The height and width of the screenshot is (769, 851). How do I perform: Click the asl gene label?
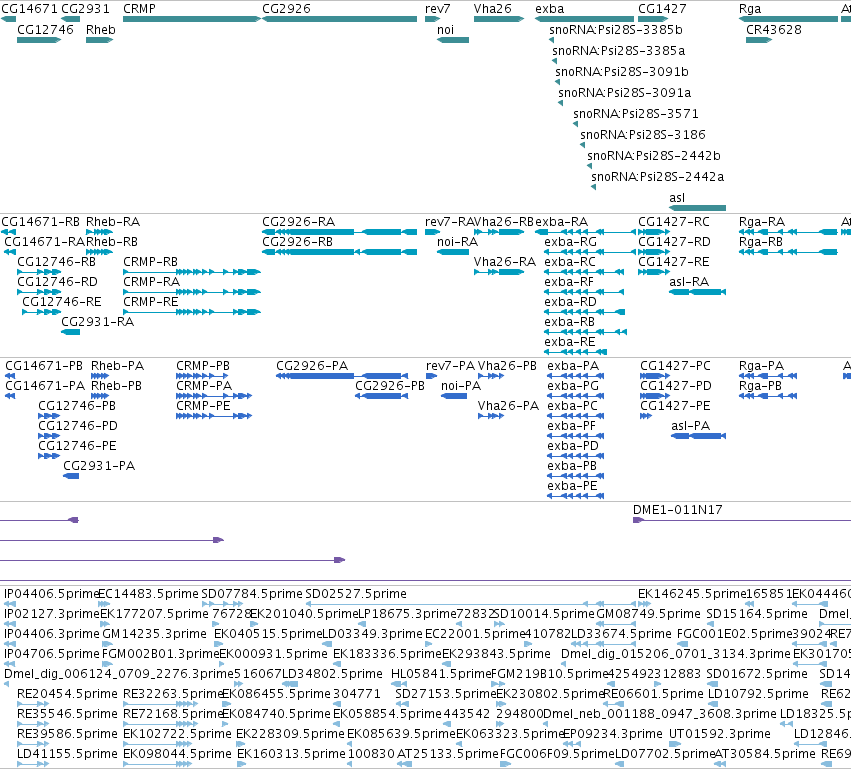click(677, 198)
